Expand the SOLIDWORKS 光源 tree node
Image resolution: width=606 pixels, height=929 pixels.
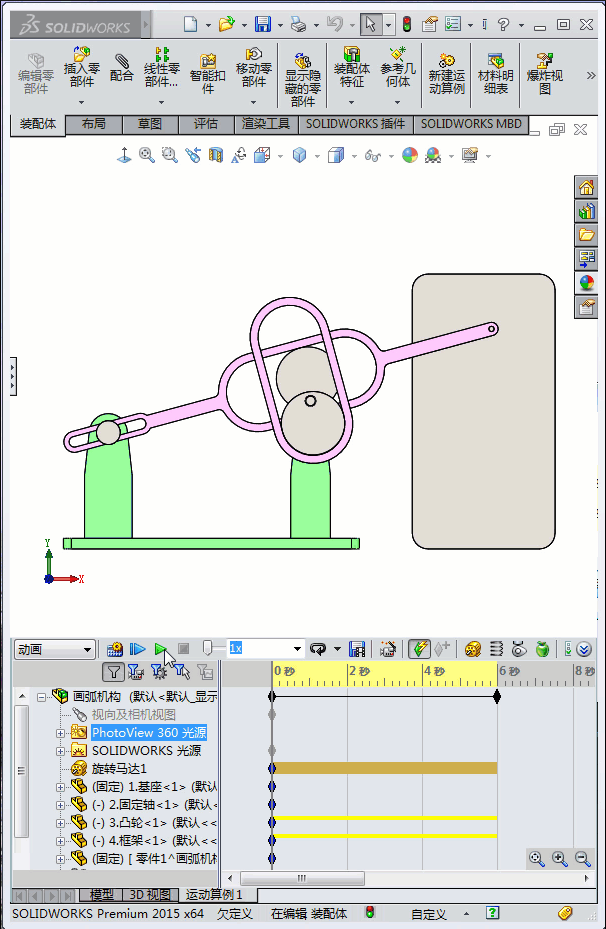click(60, 751)
